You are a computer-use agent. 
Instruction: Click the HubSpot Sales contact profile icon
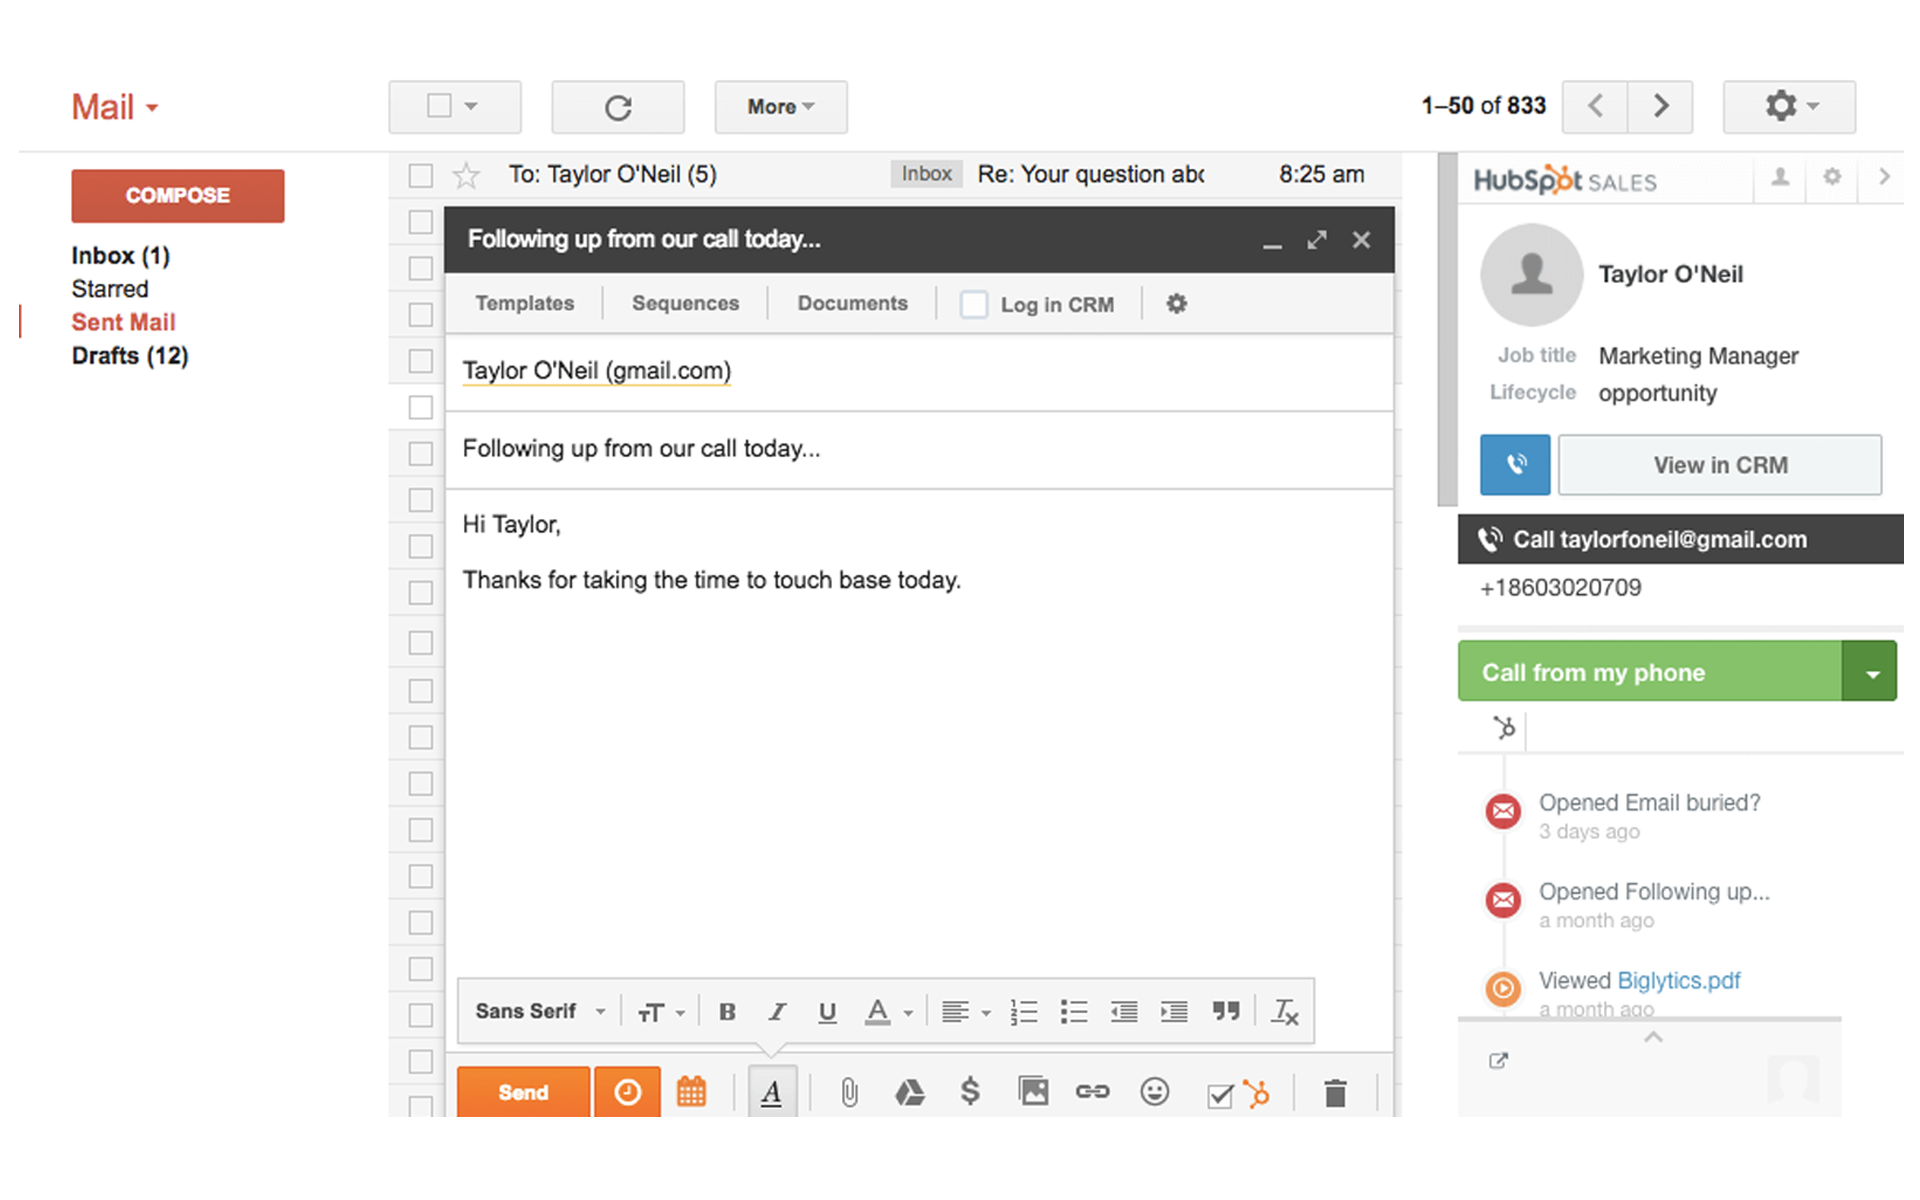(1780, 177)
